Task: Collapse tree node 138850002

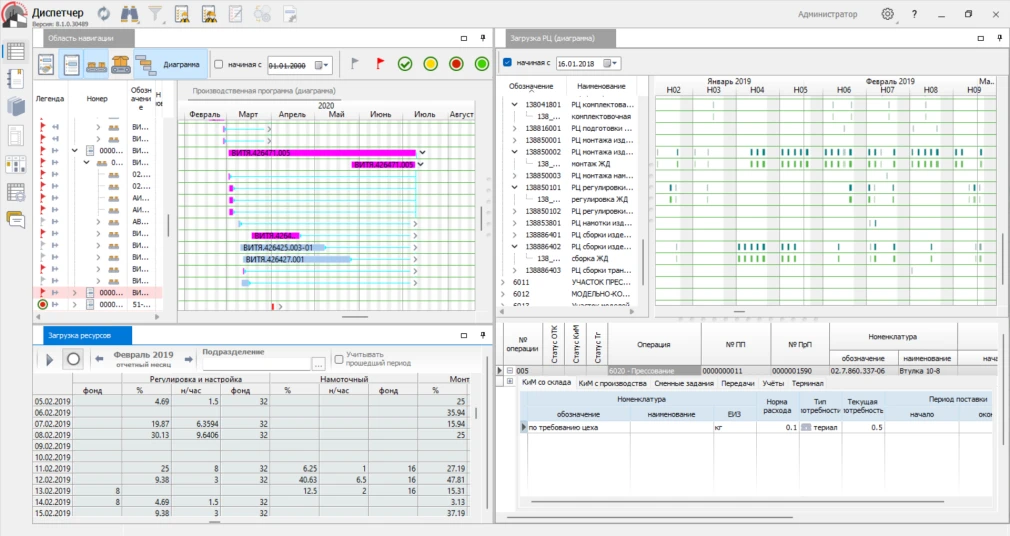Action: click(x=515, y=152)
